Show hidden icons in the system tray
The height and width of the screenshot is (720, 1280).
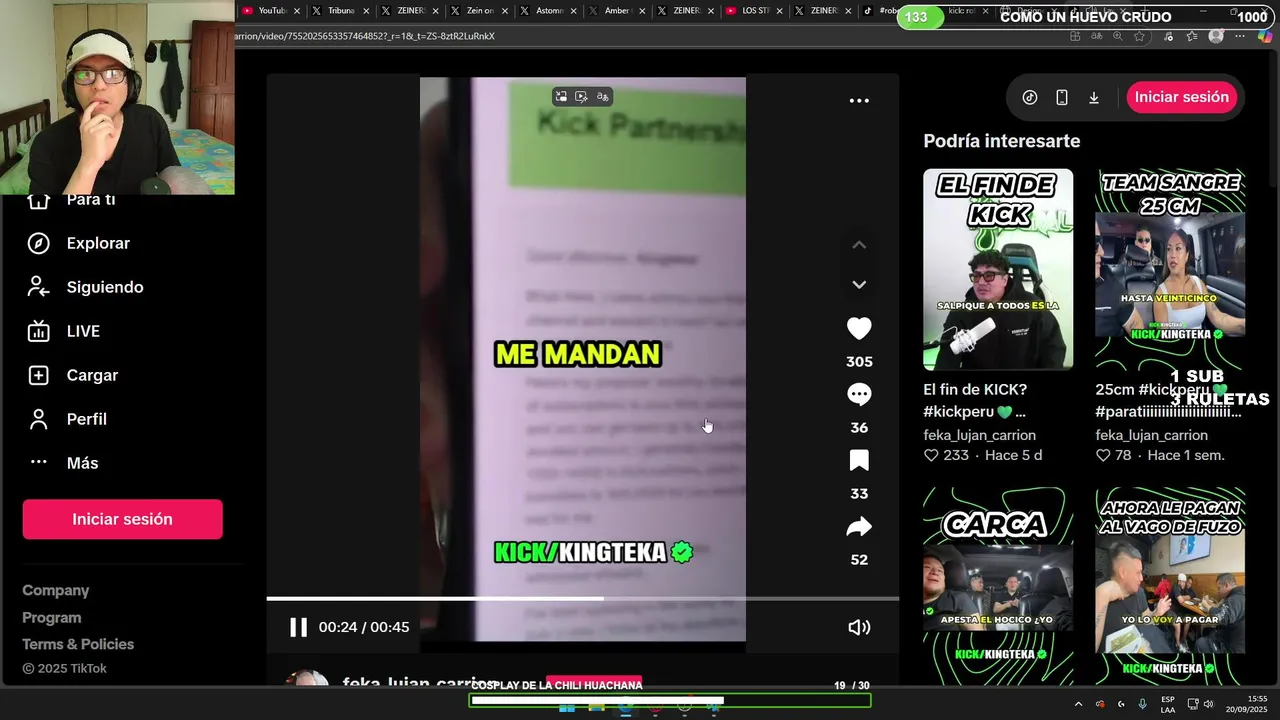click(x=1078, y=704)
